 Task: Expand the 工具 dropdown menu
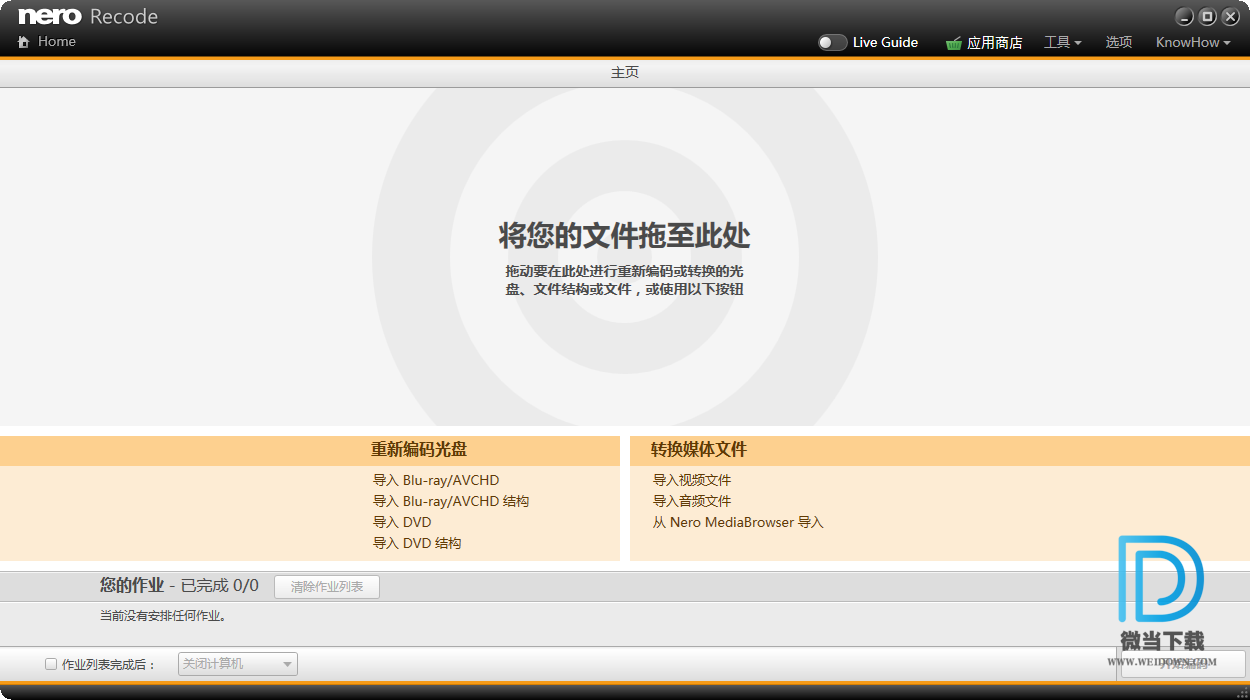1062,42
